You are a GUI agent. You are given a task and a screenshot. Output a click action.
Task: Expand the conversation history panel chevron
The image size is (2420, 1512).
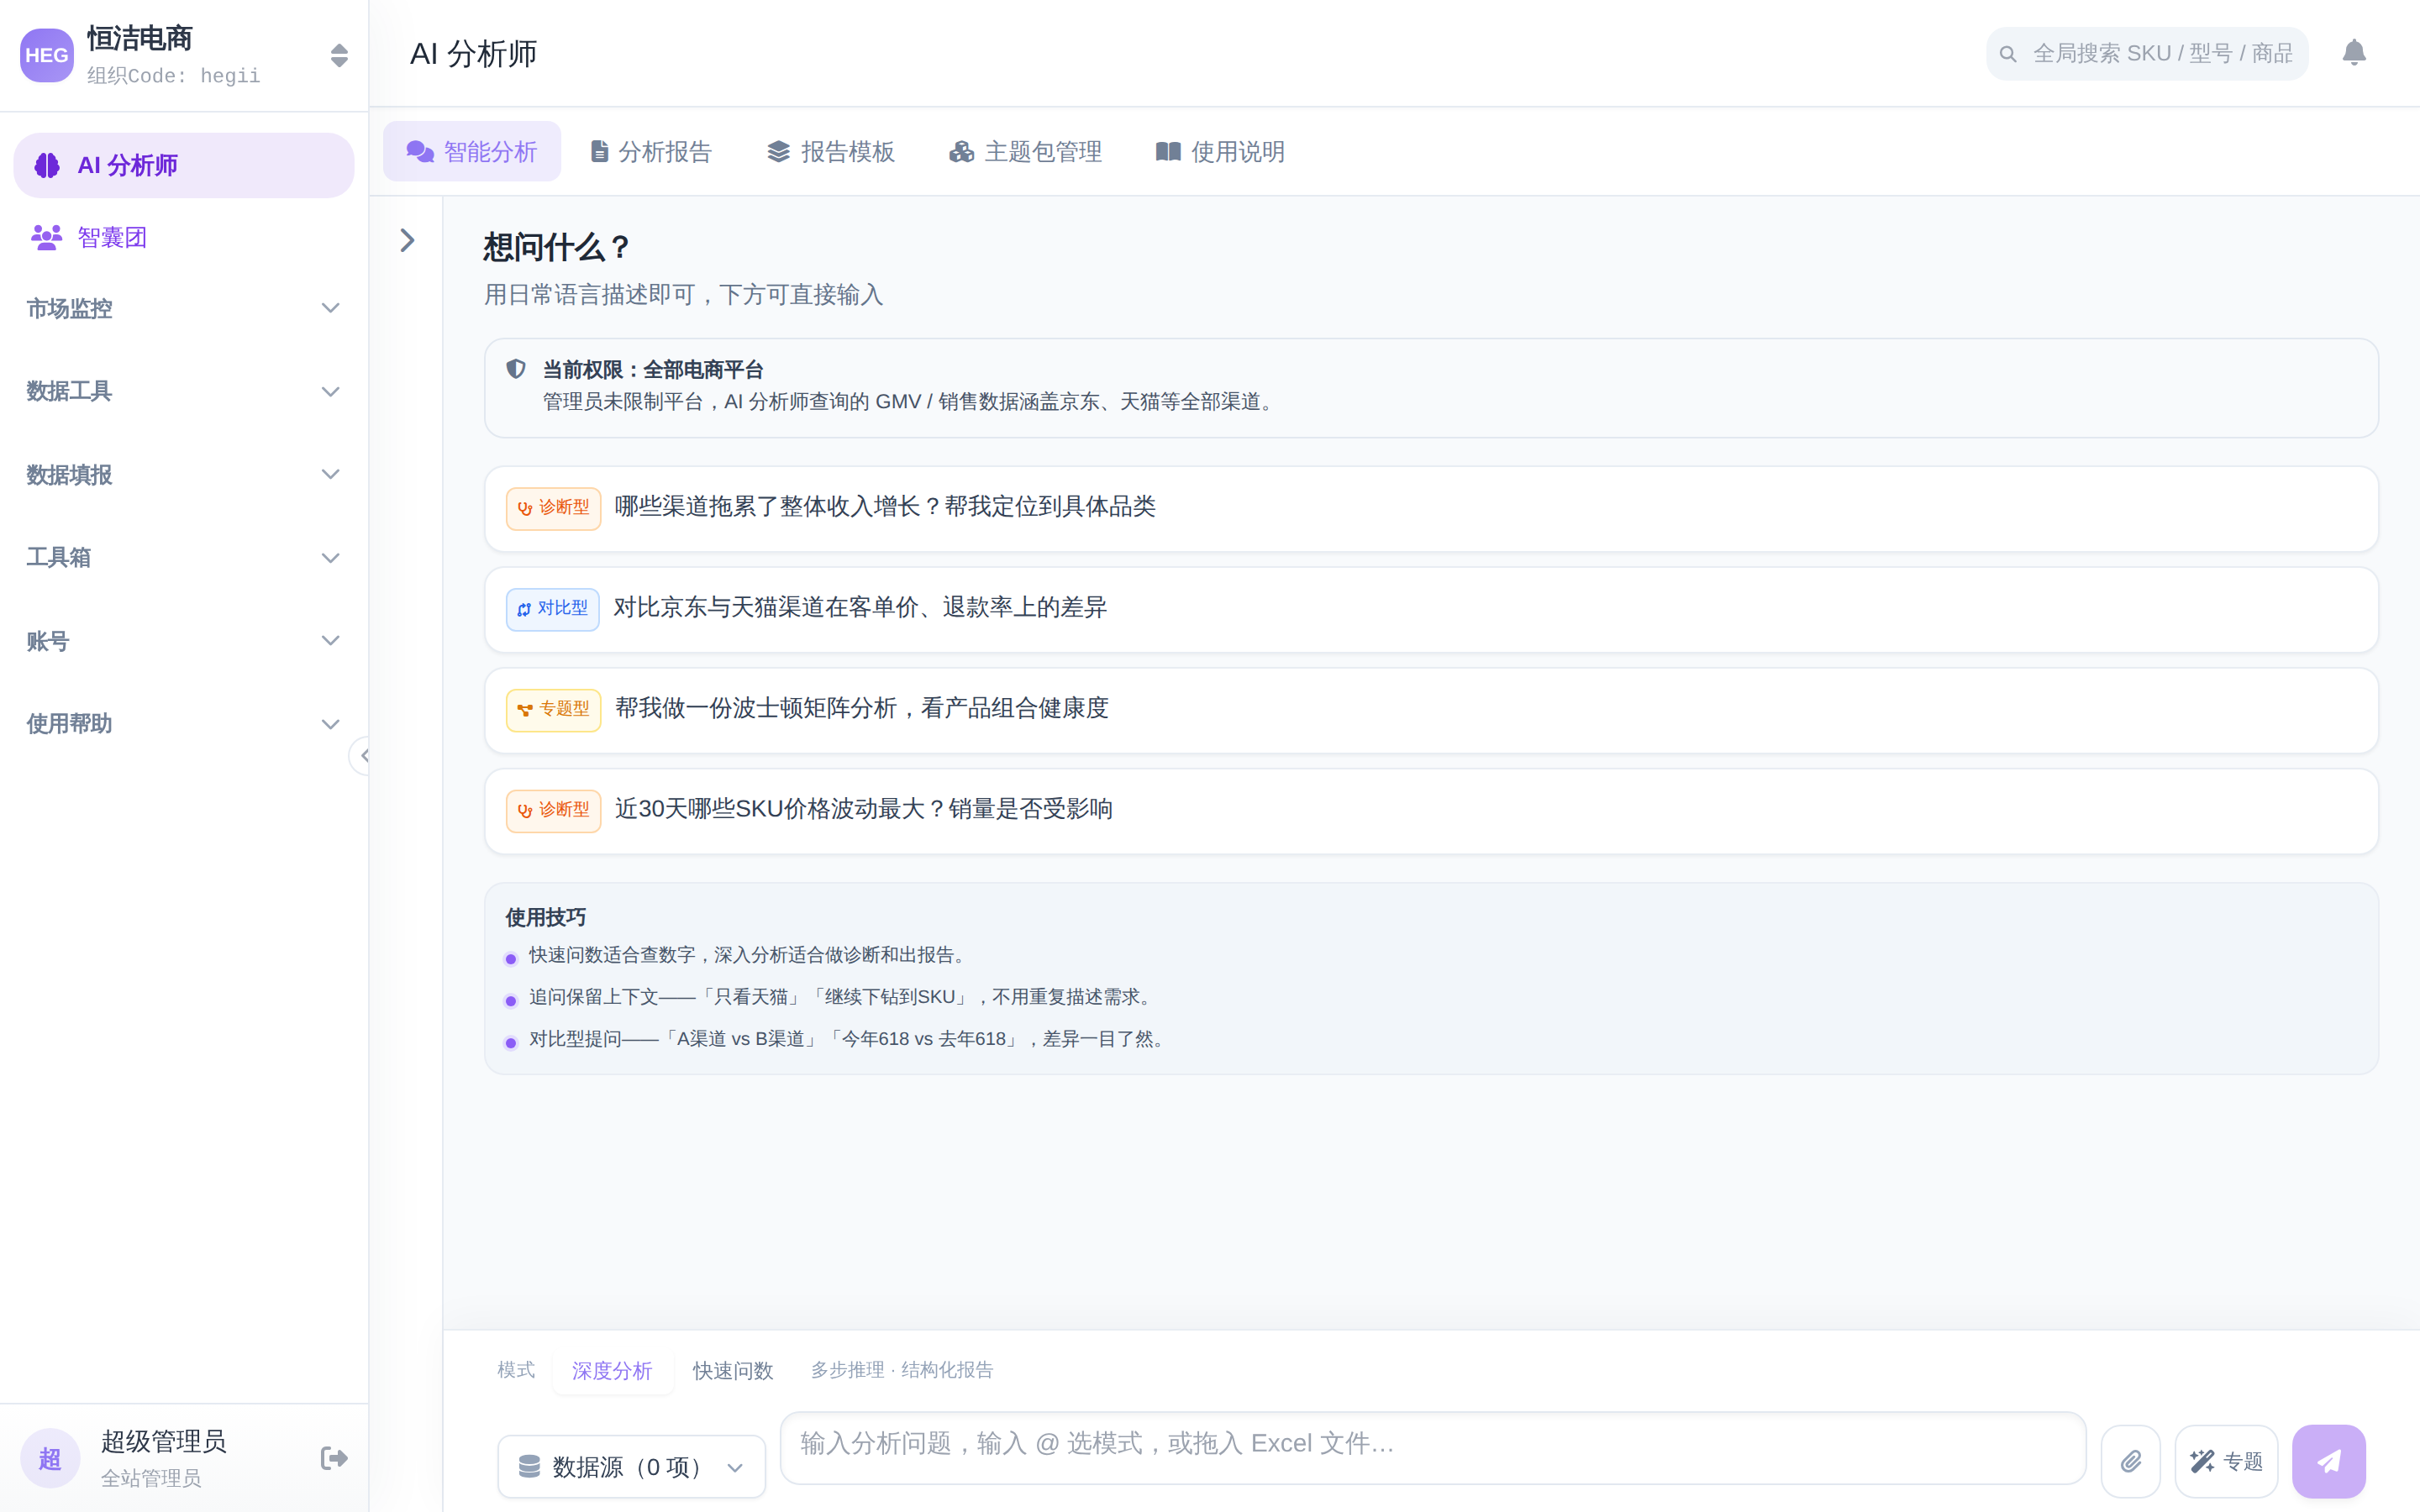(407, 240)
